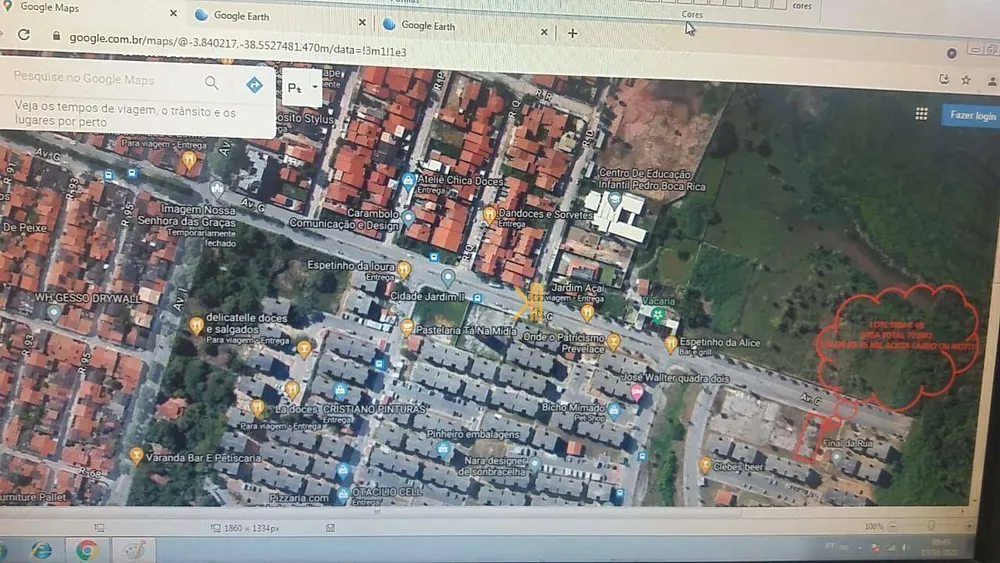Image resolution: width=1000 pixels, height=563 pixels.
Task: Close the Google Maps tab
Action: click(x=173, y=13)
